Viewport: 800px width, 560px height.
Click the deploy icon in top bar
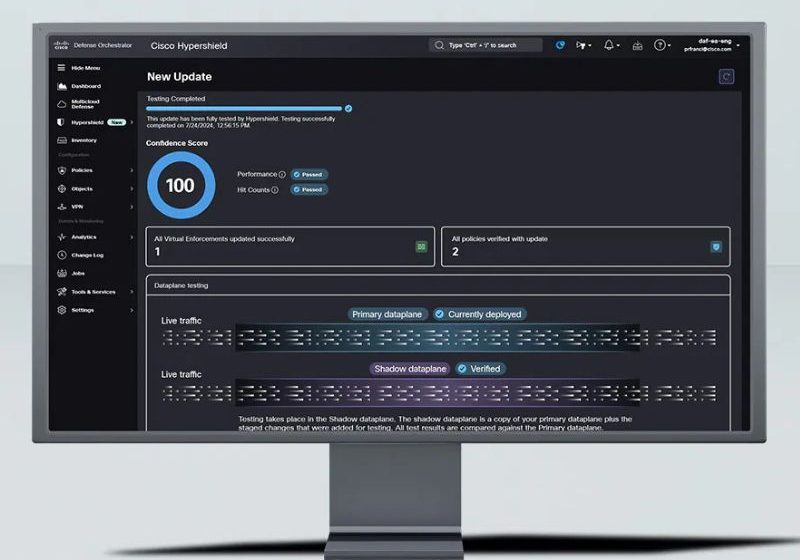pyautogui.click(x=581, y=45)
